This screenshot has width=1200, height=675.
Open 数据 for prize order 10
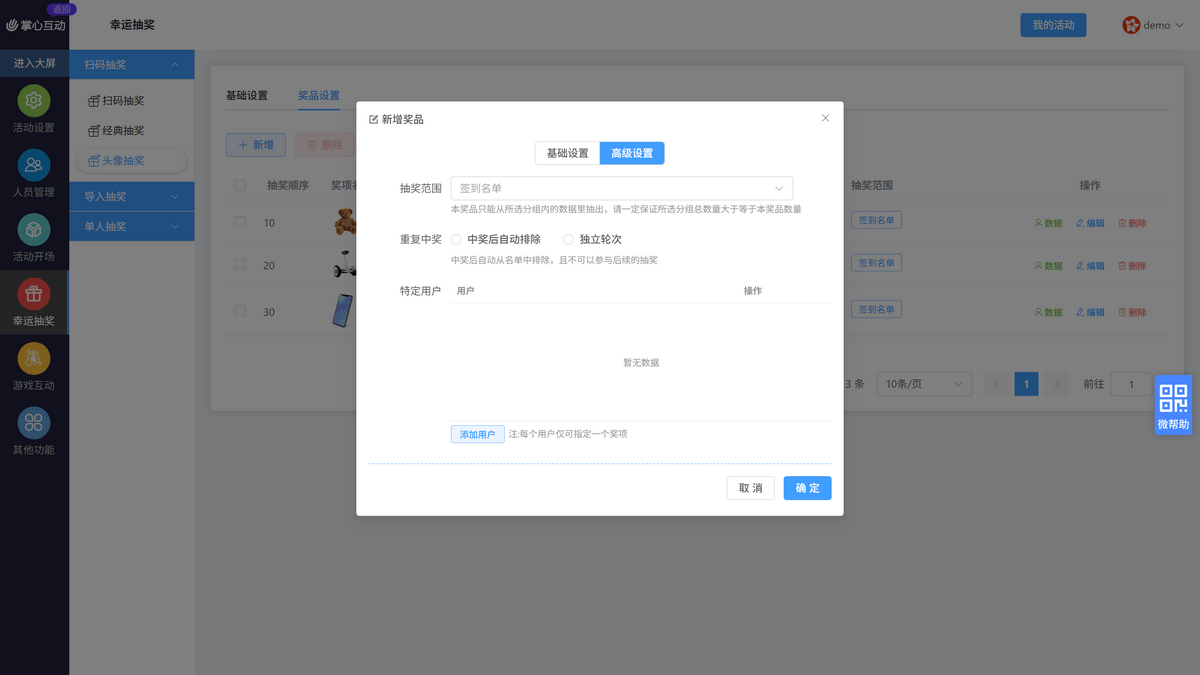pos(1048,224)
